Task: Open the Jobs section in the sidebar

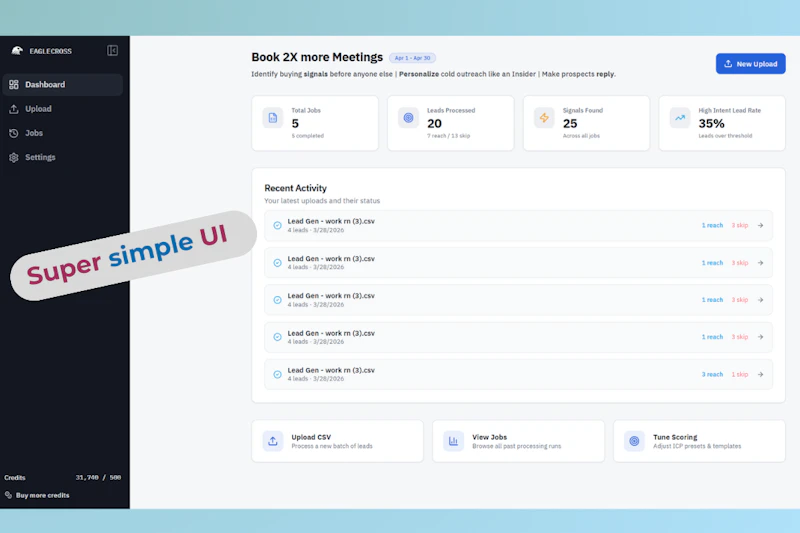Action: [x=34, y=133]
